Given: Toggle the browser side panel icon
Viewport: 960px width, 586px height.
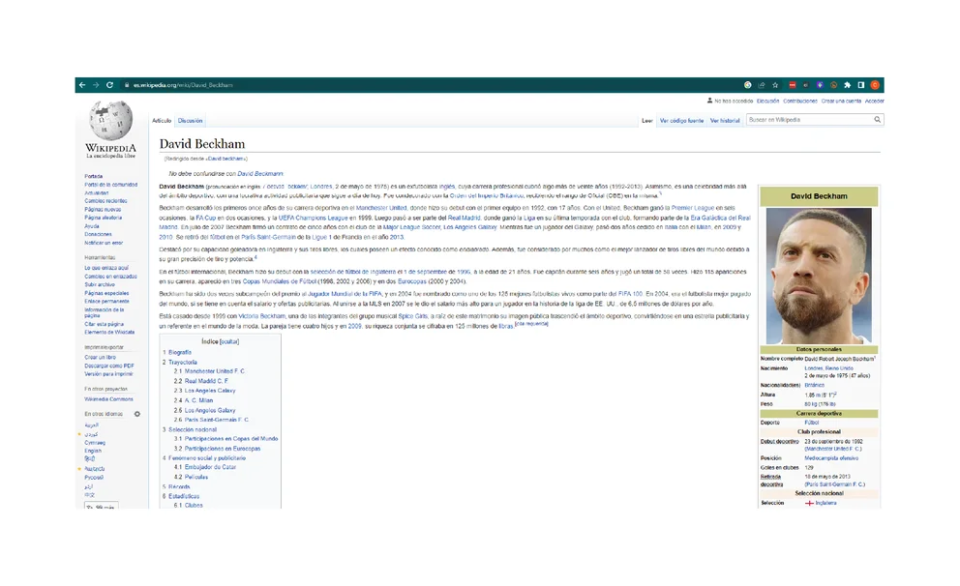Looking at the screenshot, I should click(860, 85).
